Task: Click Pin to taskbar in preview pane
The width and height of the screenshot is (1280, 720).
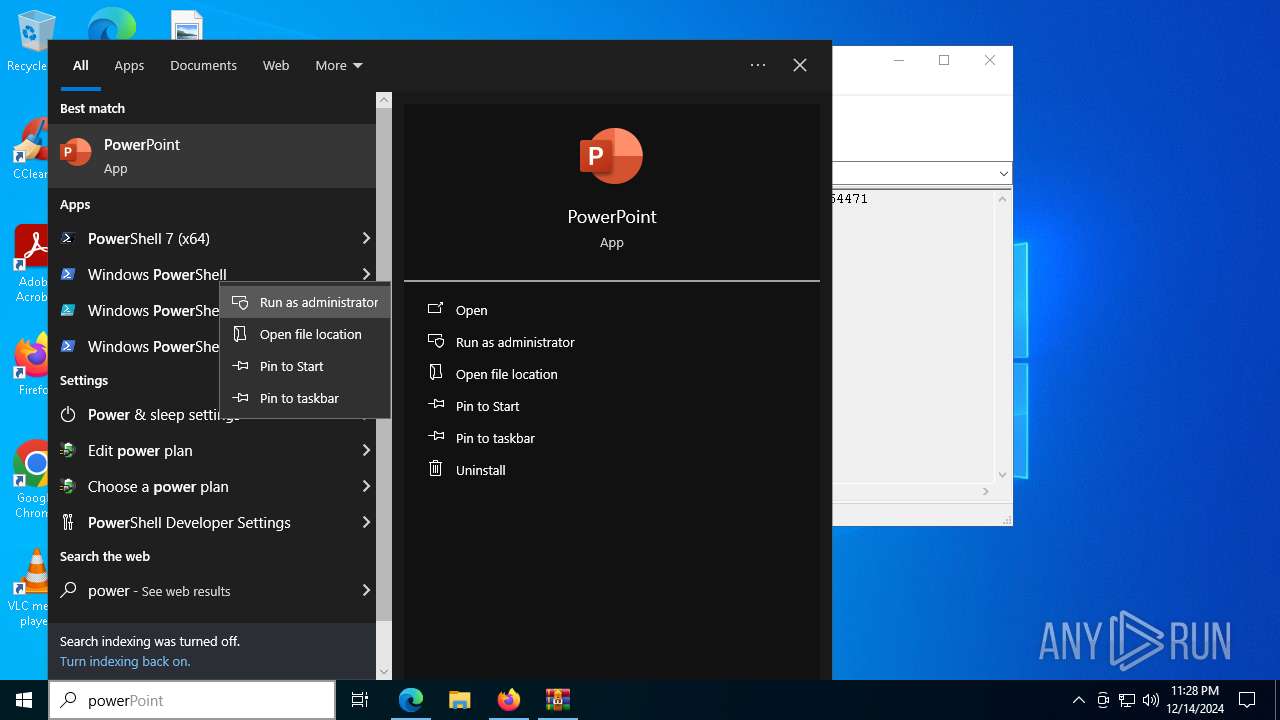Action: pos(482,438)
